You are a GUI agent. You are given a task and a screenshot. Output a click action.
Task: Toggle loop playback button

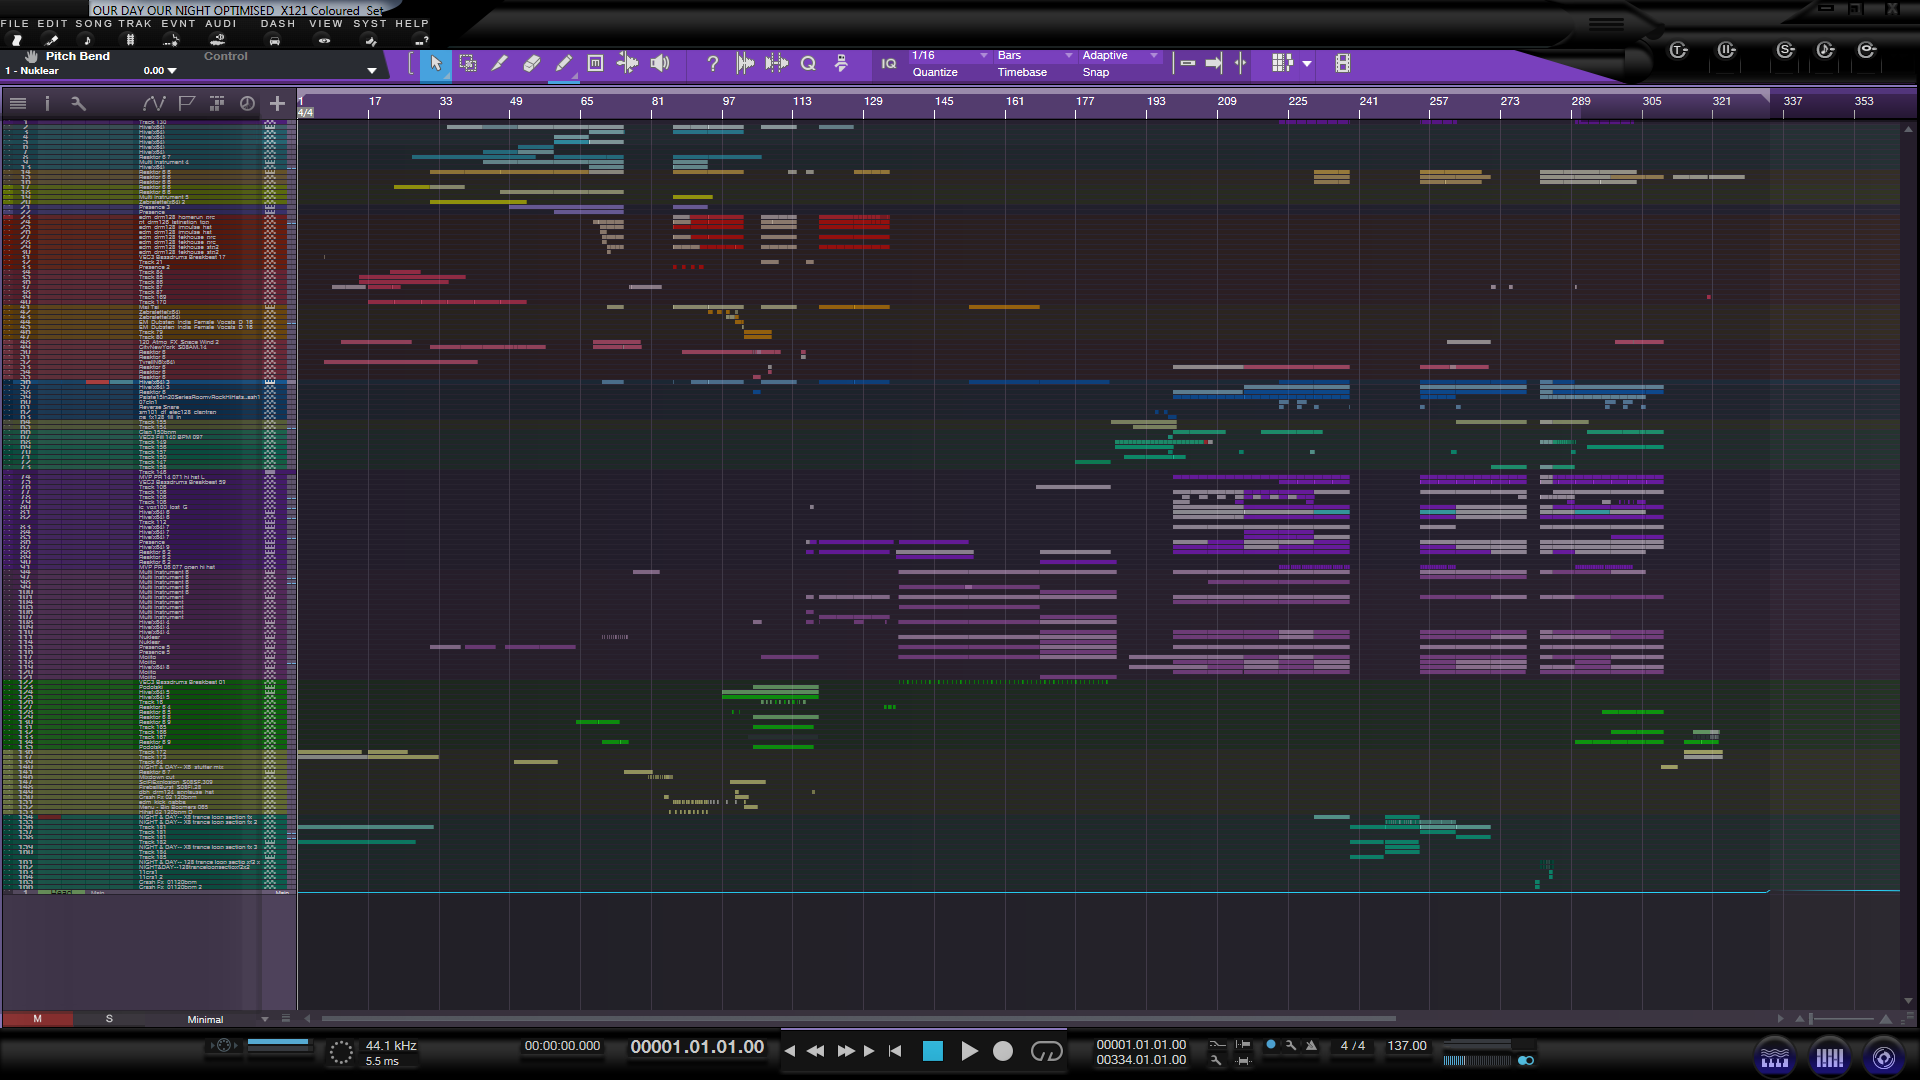tap(1047, 1051)
